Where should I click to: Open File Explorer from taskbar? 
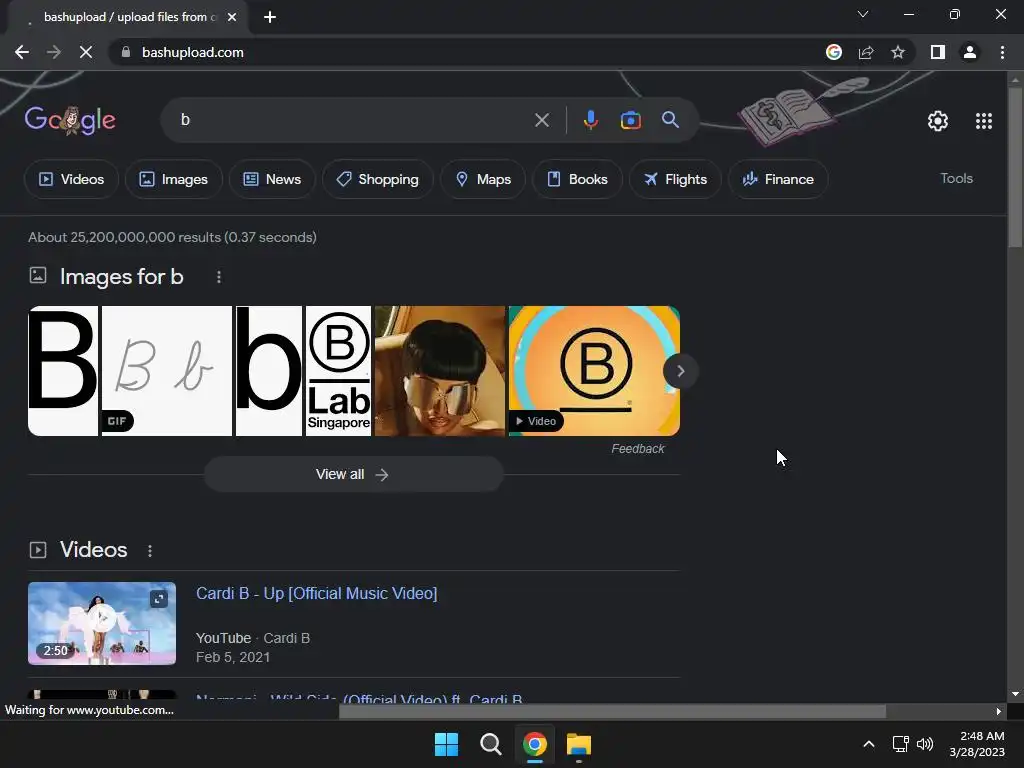point(579,744)
